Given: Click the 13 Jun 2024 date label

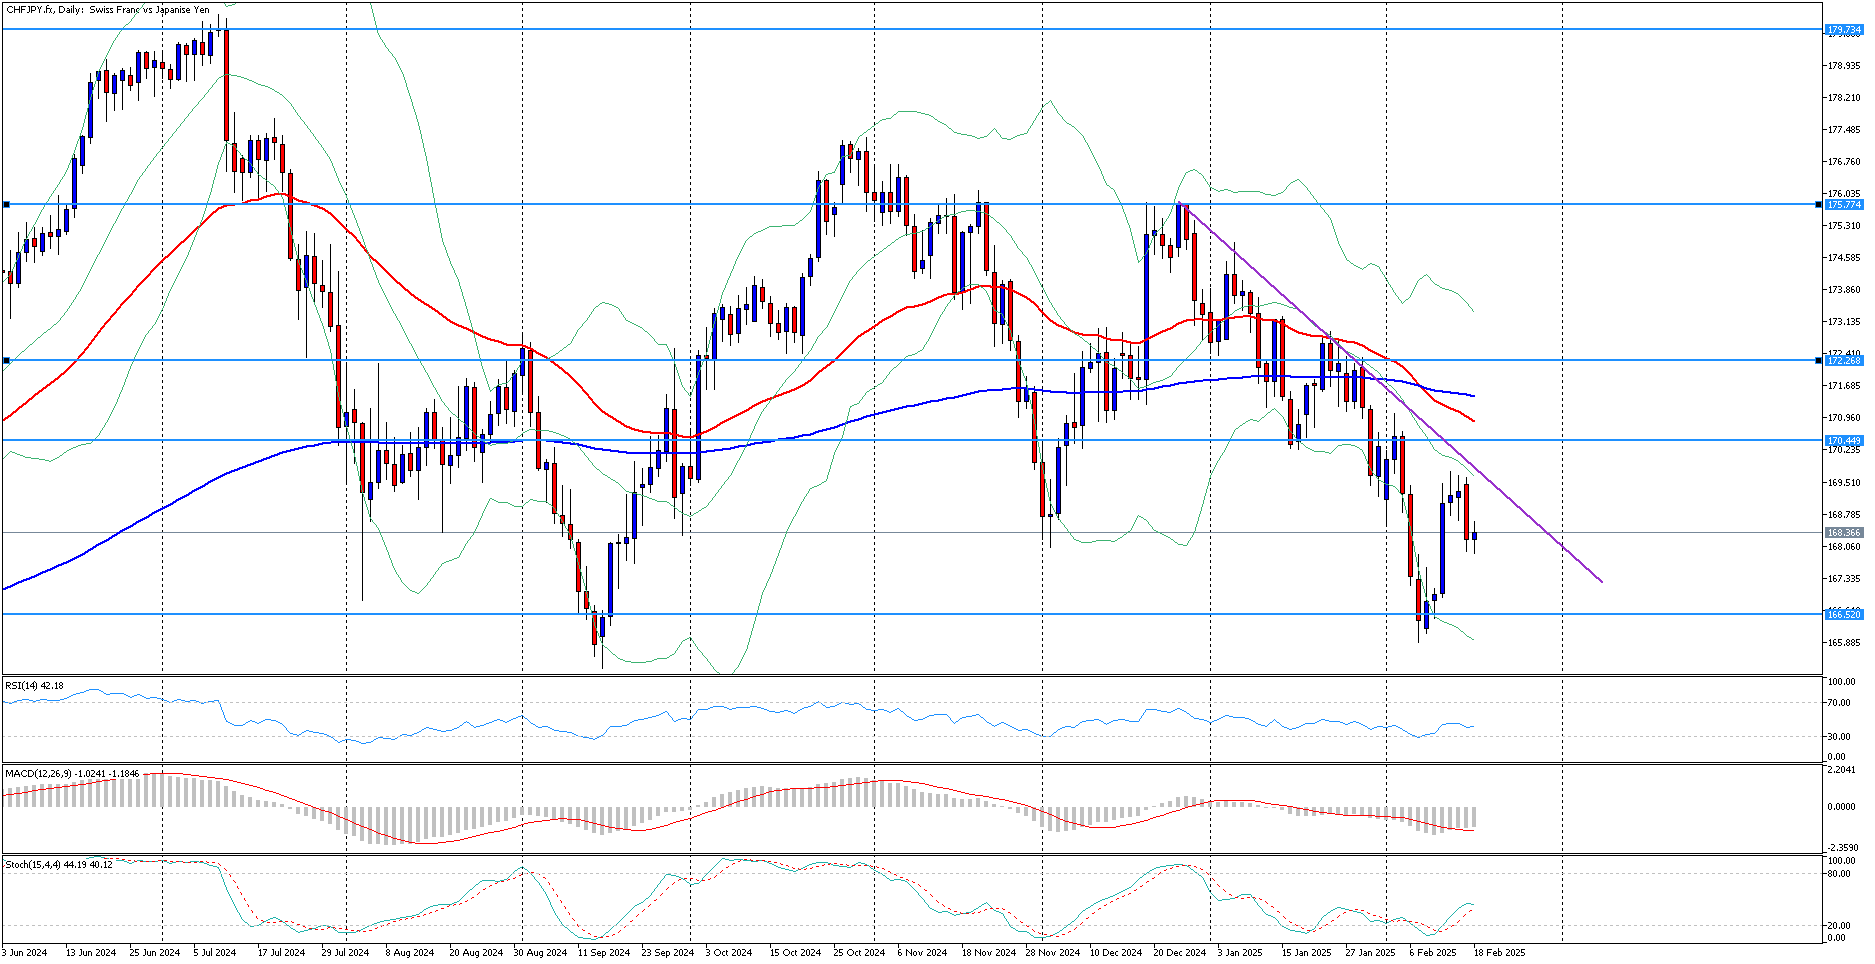Looking at the screenshot, I should [91, 953].
